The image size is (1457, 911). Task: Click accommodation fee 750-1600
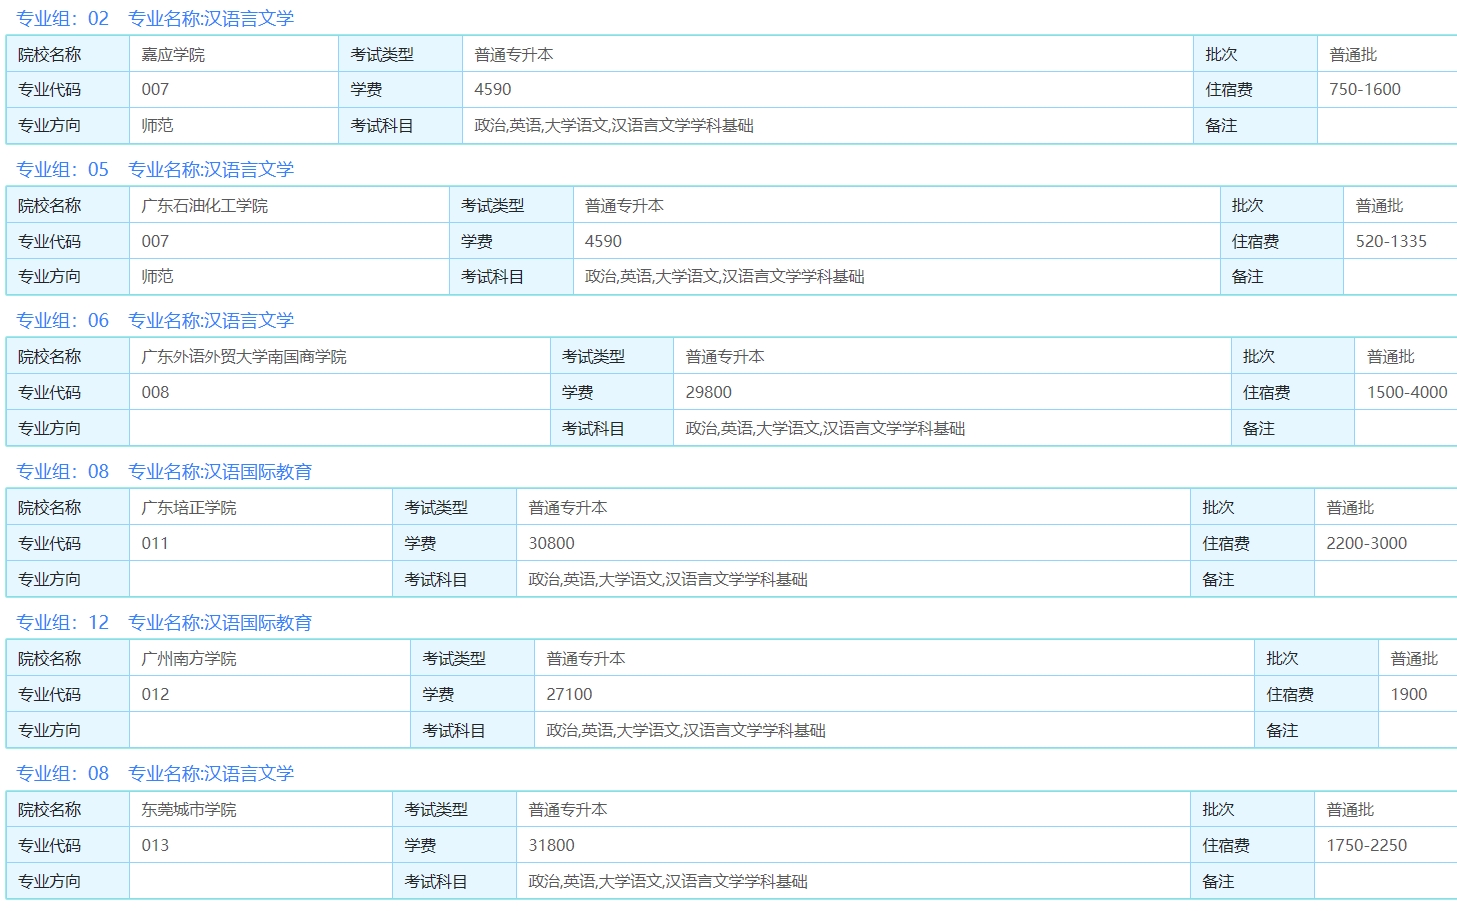click(1365, 89)
